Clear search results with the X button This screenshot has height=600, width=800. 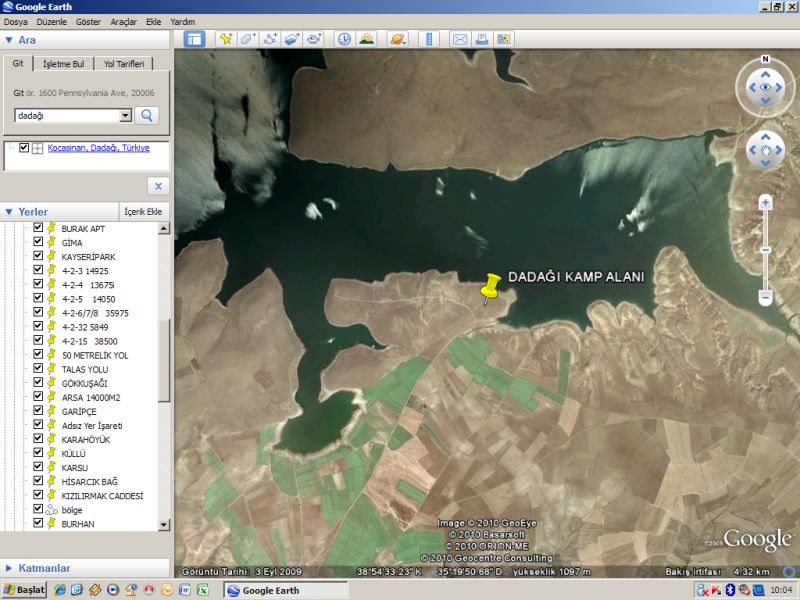[158, 186]
